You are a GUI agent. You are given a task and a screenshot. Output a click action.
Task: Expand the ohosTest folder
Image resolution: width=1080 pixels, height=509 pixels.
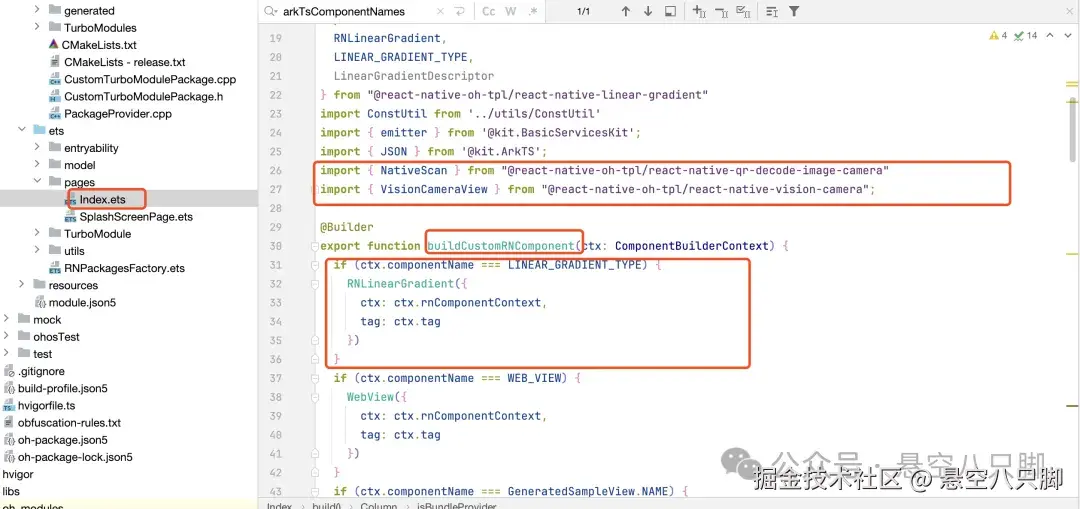pyautogui.click(x=6, y=336)
